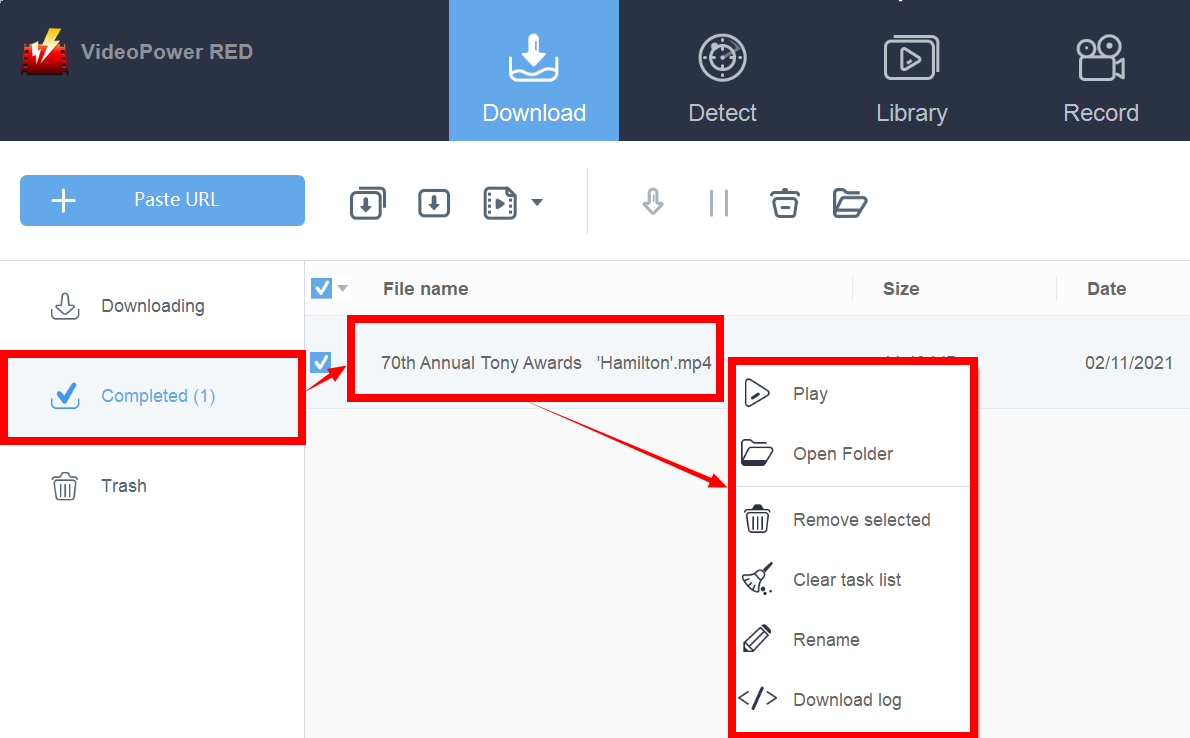Go to the Record tab
The width and height of the screenshot is (1190, 738).
[x=1100, y=78]
